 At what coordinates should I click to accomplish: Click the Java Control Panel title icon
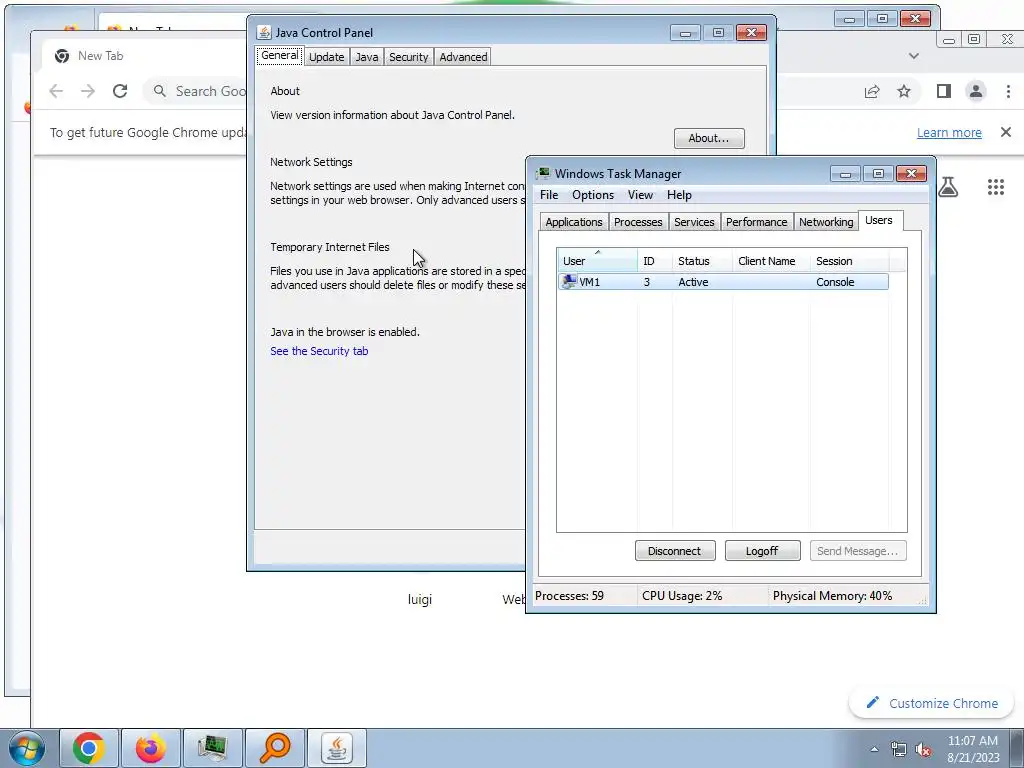pos(264,33)
